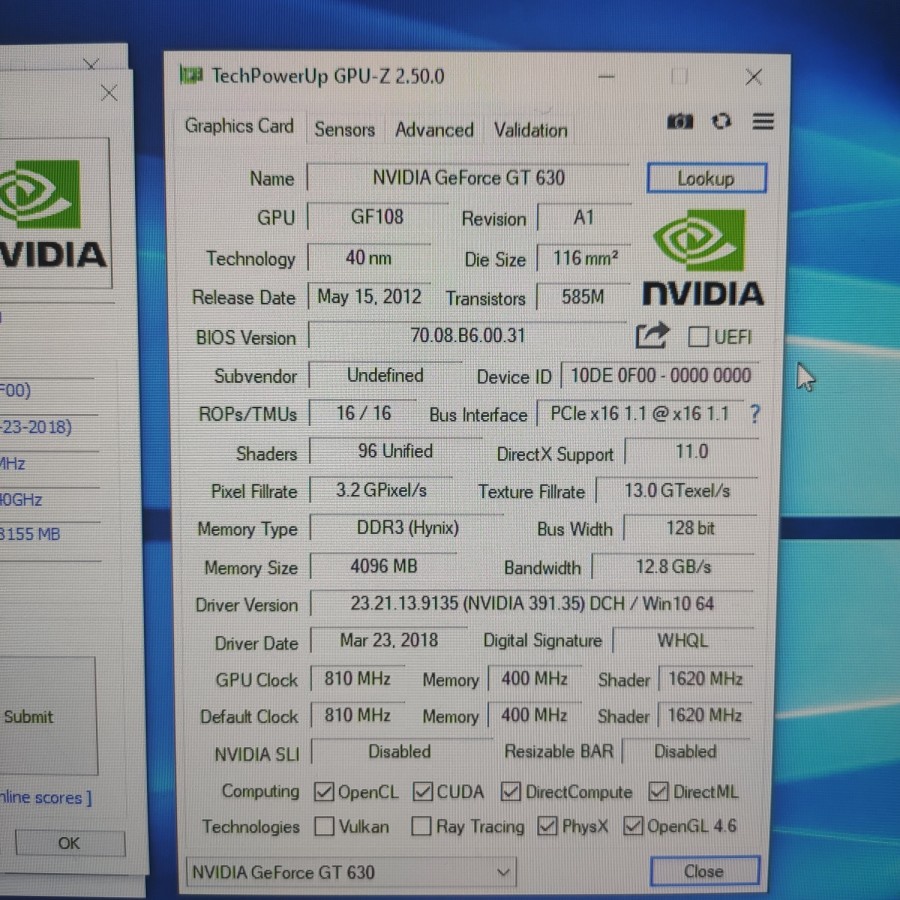Toggle the Vulkan checkbox
Viewport: 900px width, 900px height.
[x=324, y=827]
